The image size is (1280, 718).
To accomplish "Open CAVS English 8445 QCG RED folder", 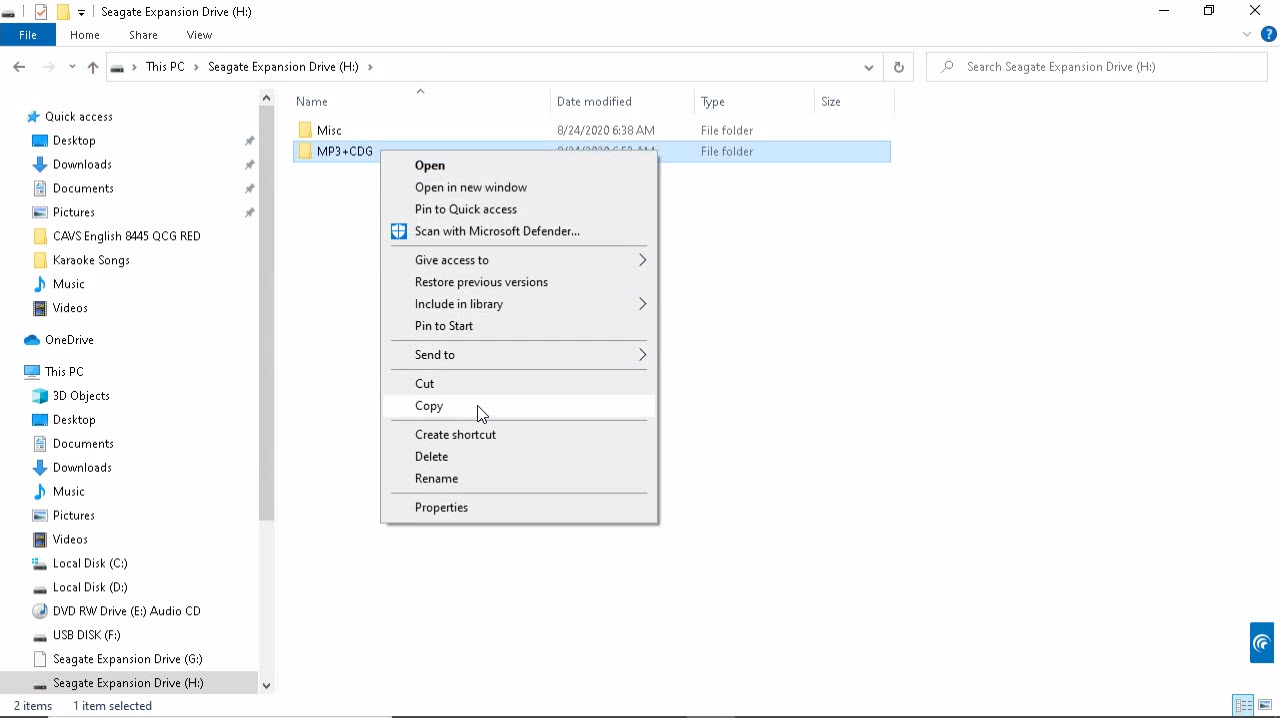I will (126, 237).
